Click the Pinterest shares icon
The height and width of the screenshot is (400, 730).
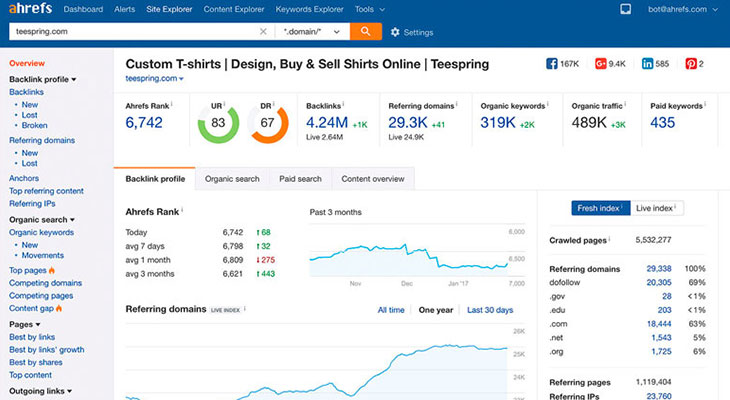(x=691, y=64)
